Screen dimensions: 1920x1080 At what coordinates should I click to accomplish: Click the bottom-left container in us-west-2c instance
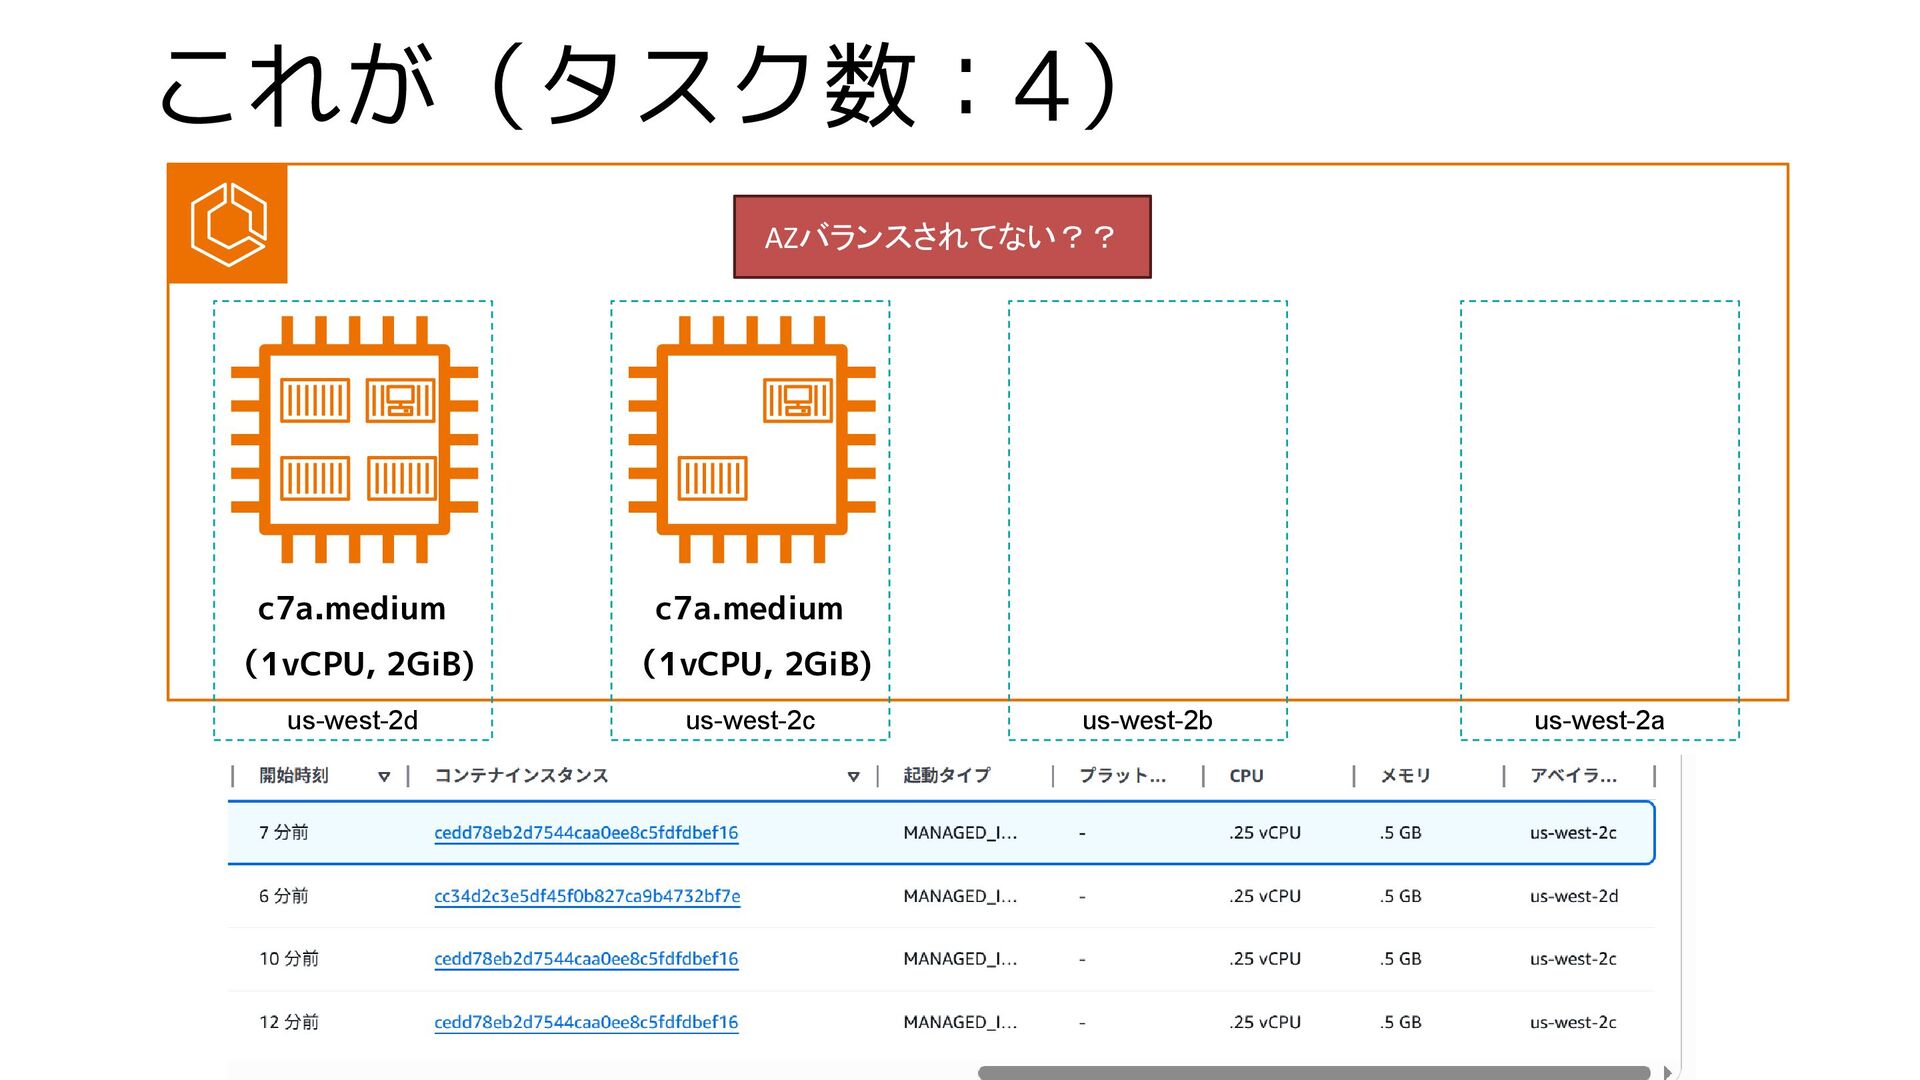pyautogui.click(x=712, y=478)
